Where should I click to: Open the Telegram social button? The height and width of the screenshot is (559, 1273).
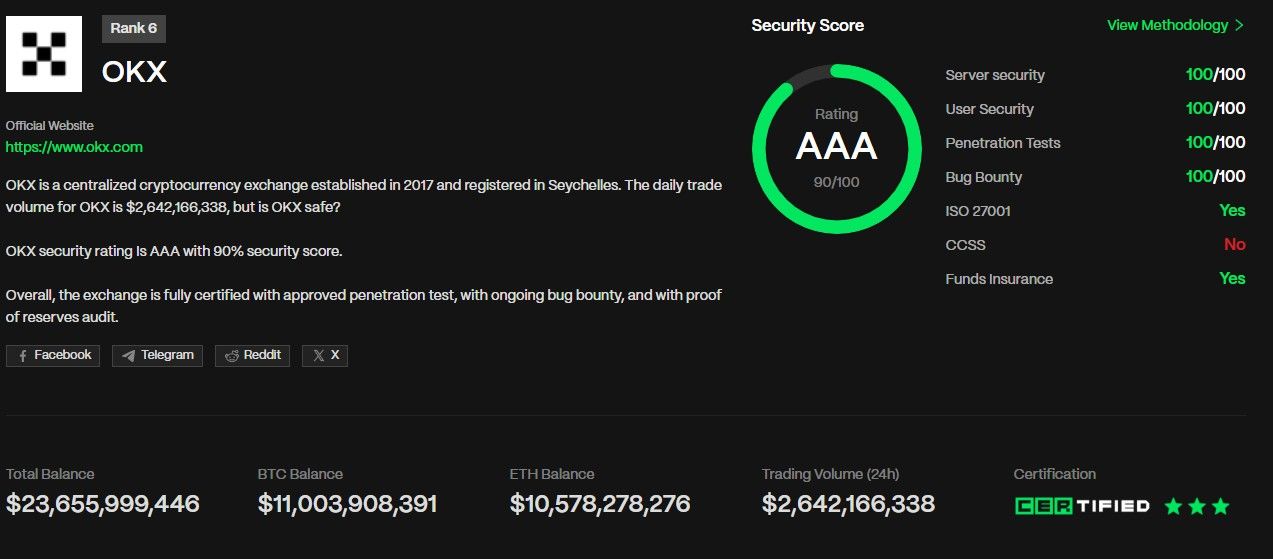[x=157, y=355]
